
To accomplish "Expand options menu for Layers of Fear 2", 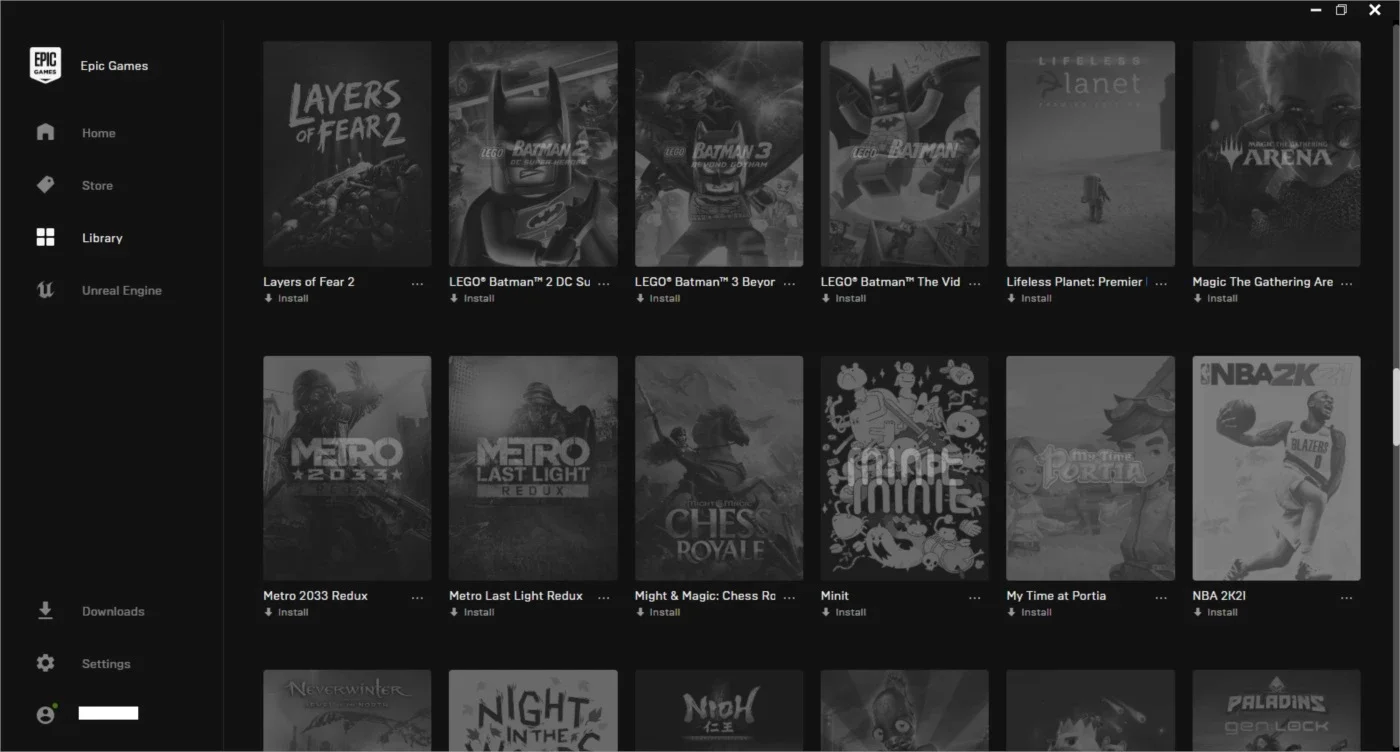I will pyautogui.click(x=417, y=284).
